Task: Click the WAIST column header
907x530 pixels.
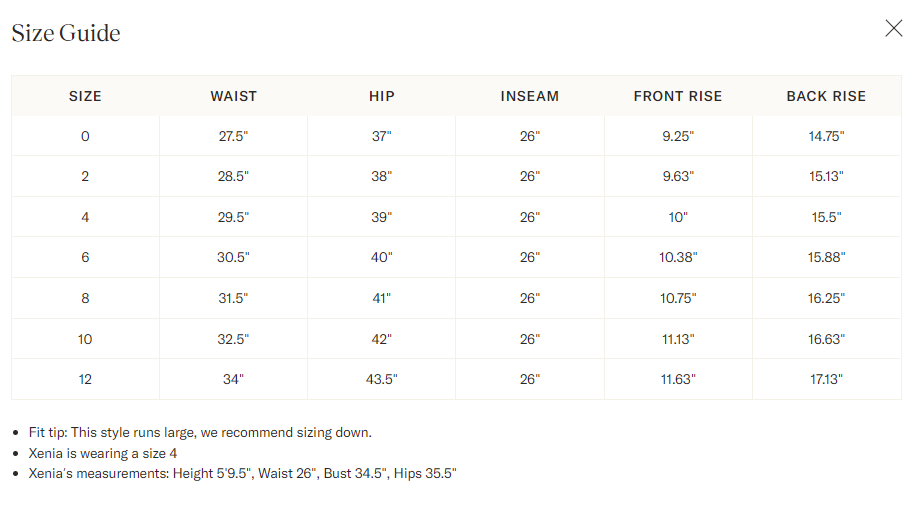Action: (234, 96)
